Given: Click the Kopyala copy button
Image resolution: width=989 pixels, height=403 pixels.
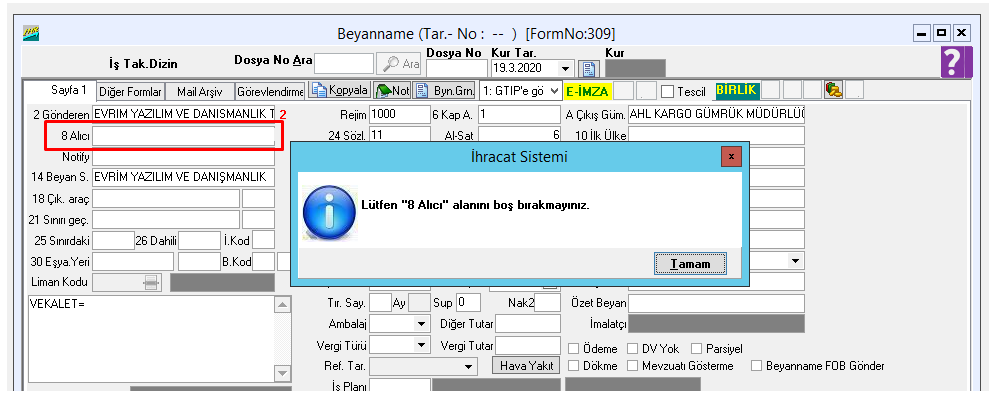Looking at the screenshot, I should [x=340, y=90].
